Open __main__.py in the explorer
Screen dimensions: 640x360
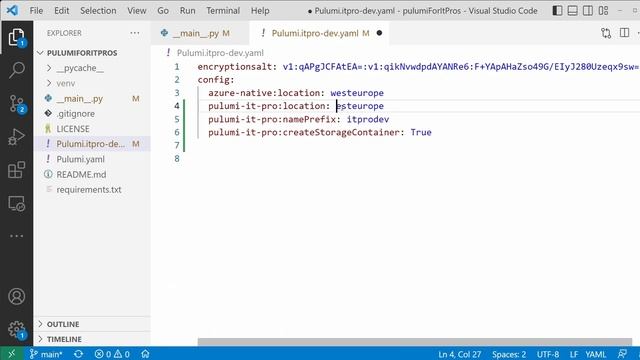(x=92, y=98)
